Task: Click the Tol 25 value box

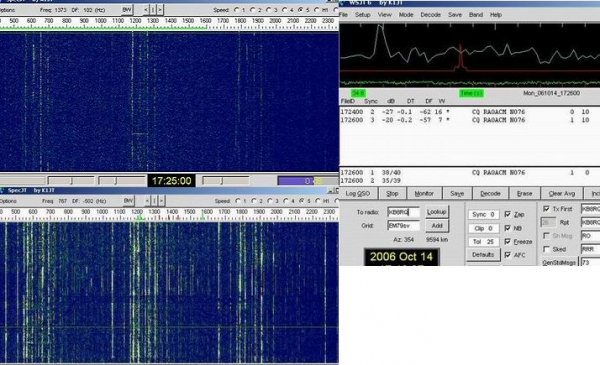Action: (483, 242)
